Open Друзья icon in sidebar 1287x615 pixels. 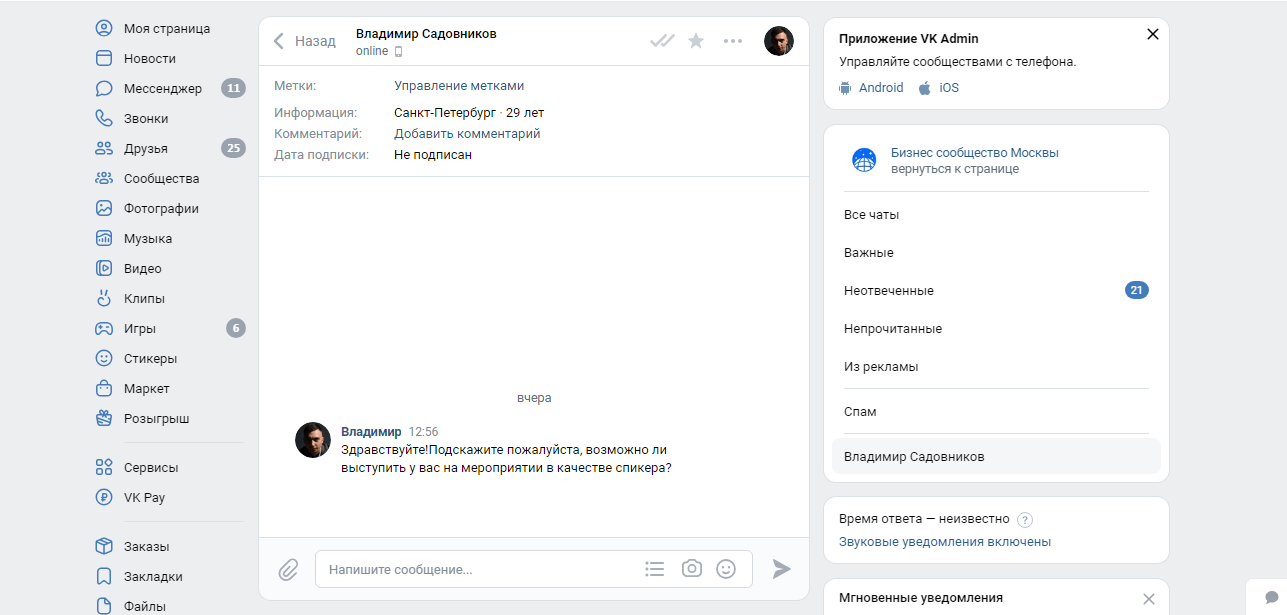coord(104,148)
